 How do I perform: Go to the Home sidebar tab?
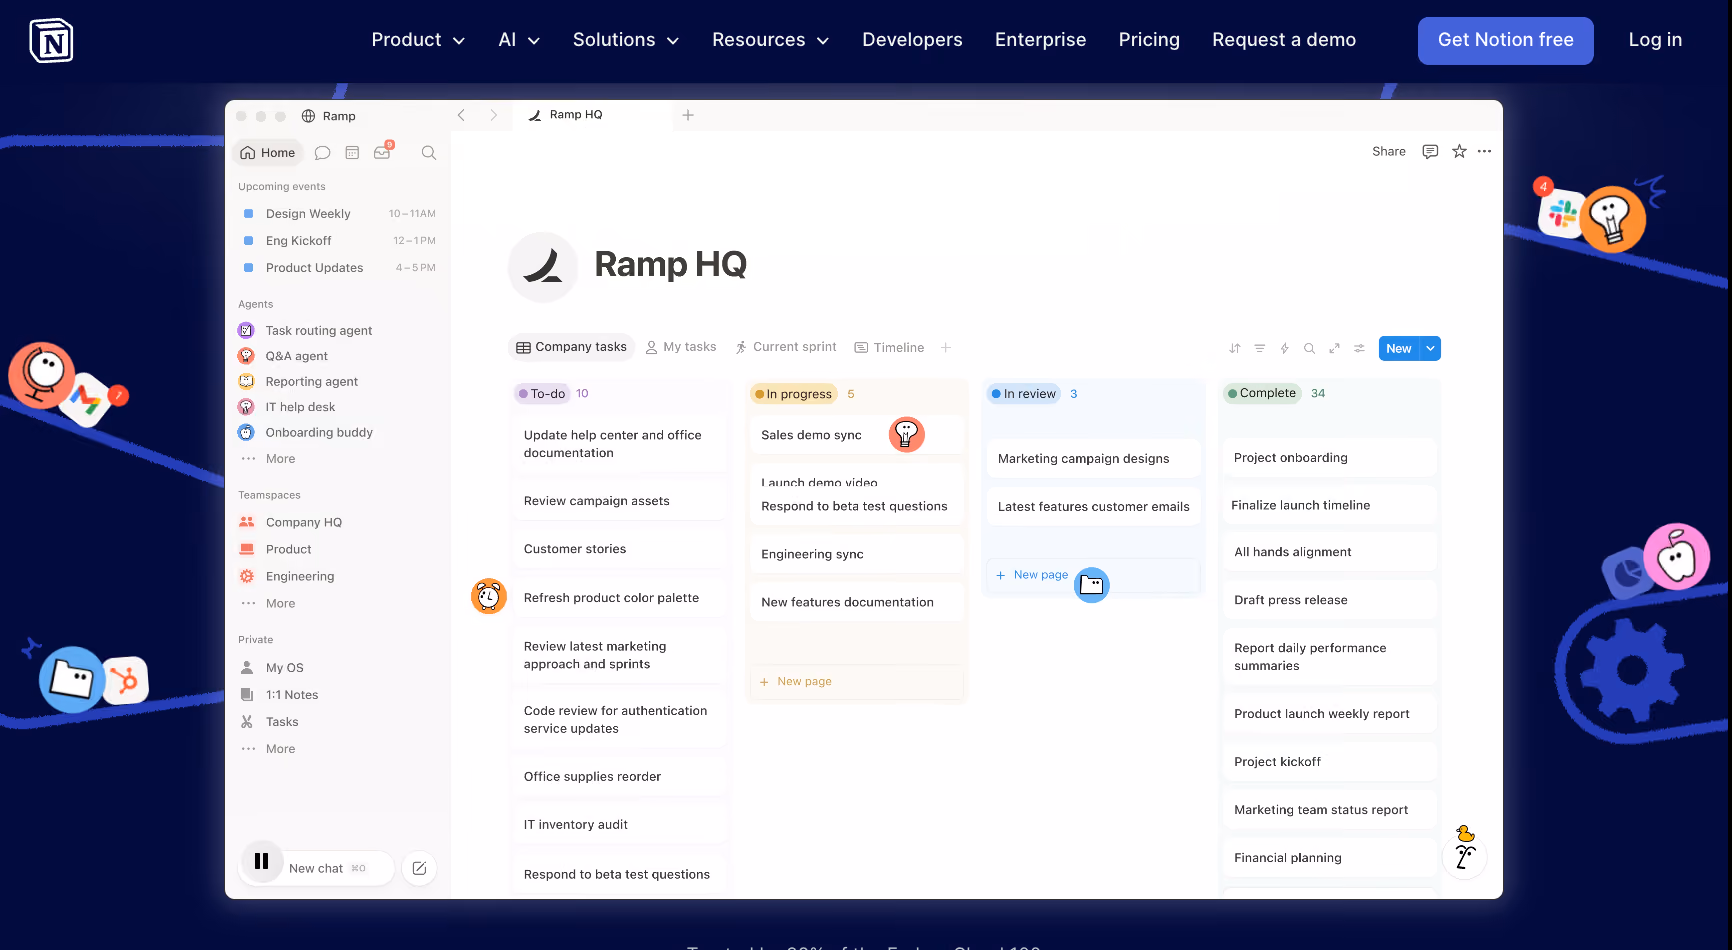[x=268, y=153]
